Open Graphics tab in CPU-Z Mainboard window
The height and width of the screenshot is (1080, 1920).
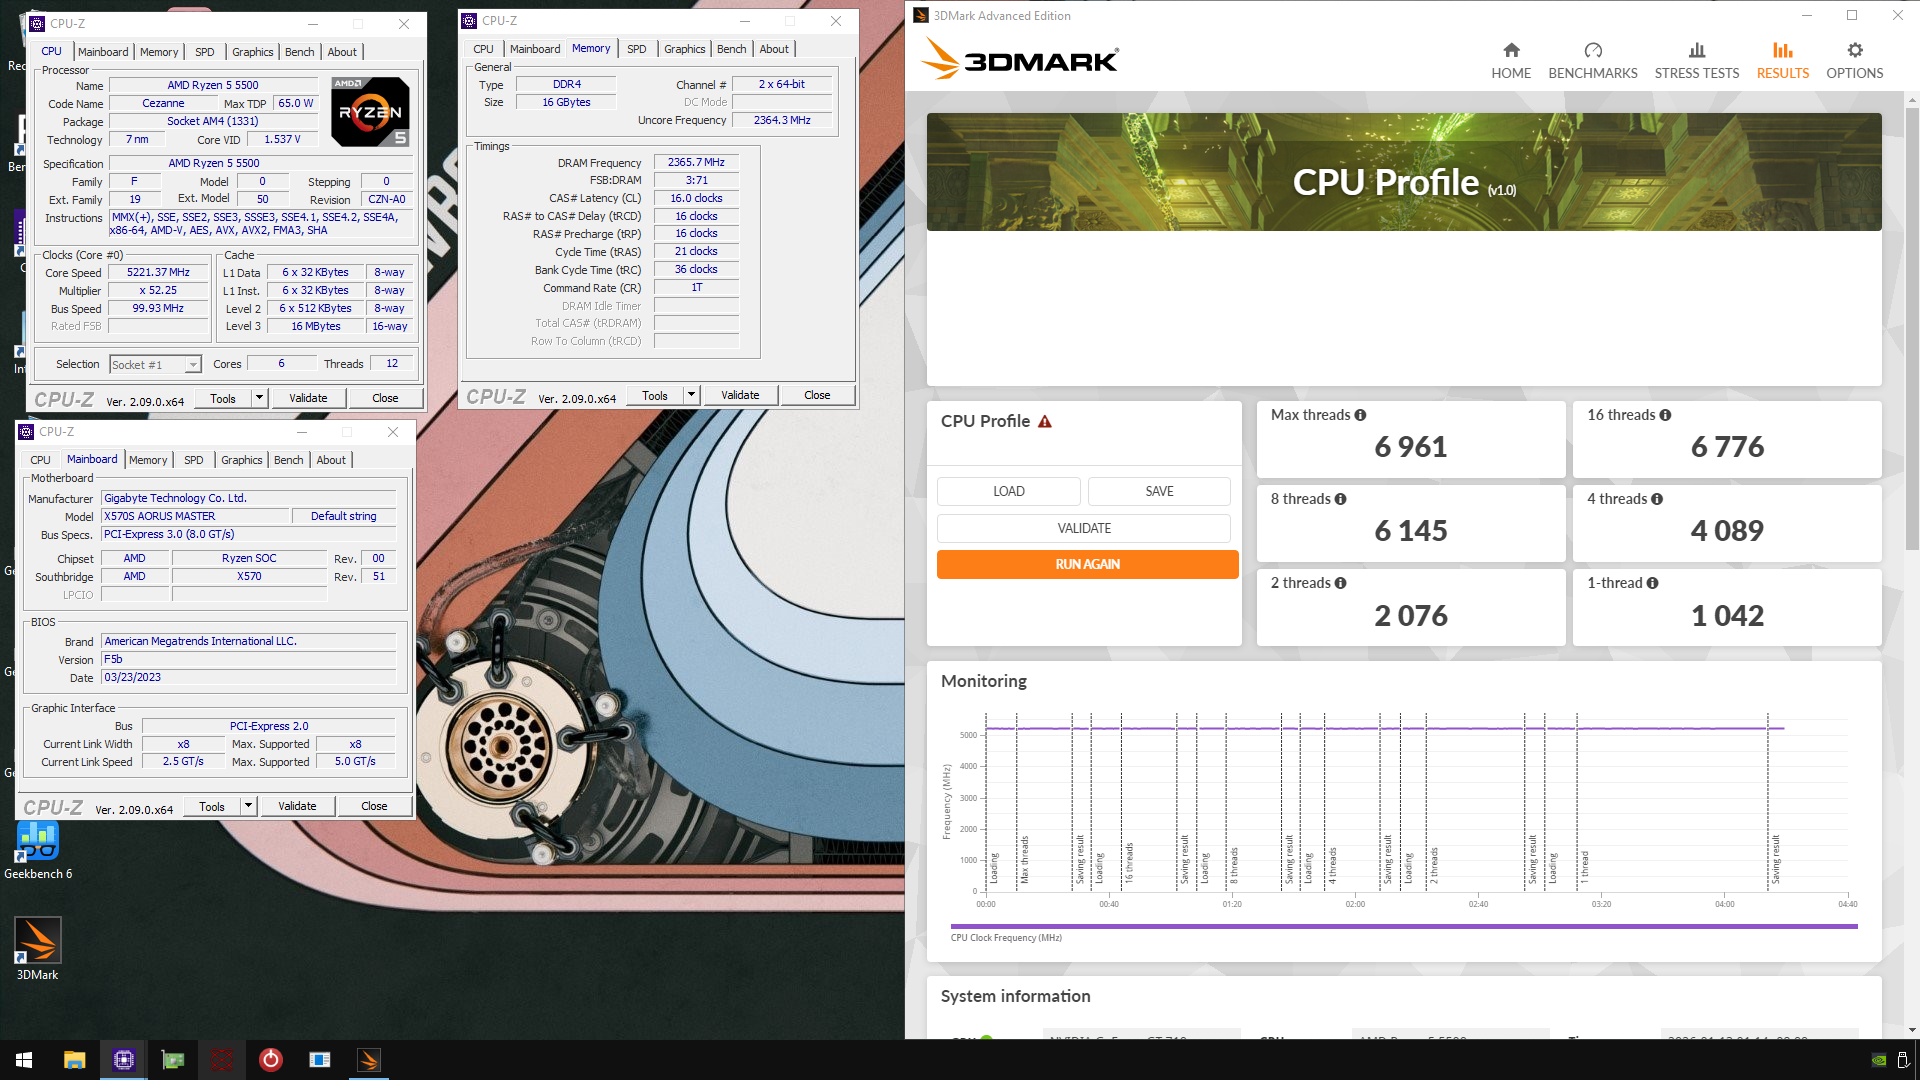[x=241, y=460]
